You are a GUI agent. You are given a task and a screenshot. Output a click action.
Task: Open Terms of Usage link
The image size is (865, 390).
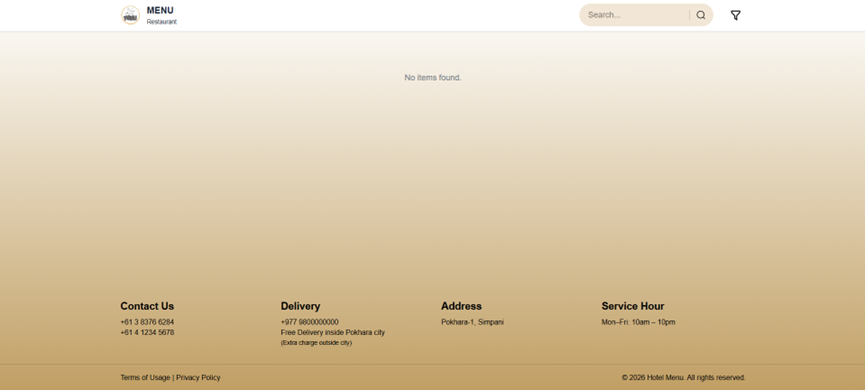tap(145, 378)
